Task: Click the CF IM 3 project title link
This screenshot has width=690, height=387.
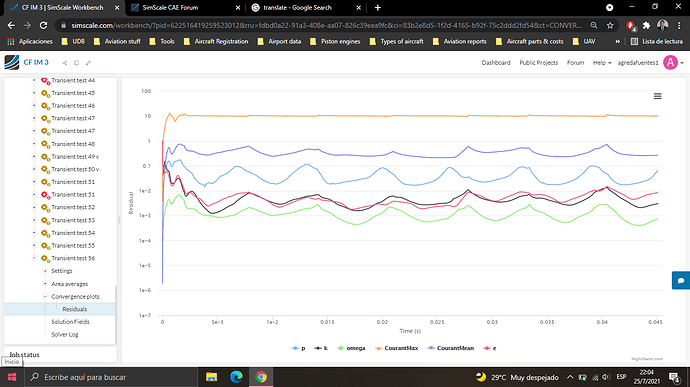Action: 36,63
